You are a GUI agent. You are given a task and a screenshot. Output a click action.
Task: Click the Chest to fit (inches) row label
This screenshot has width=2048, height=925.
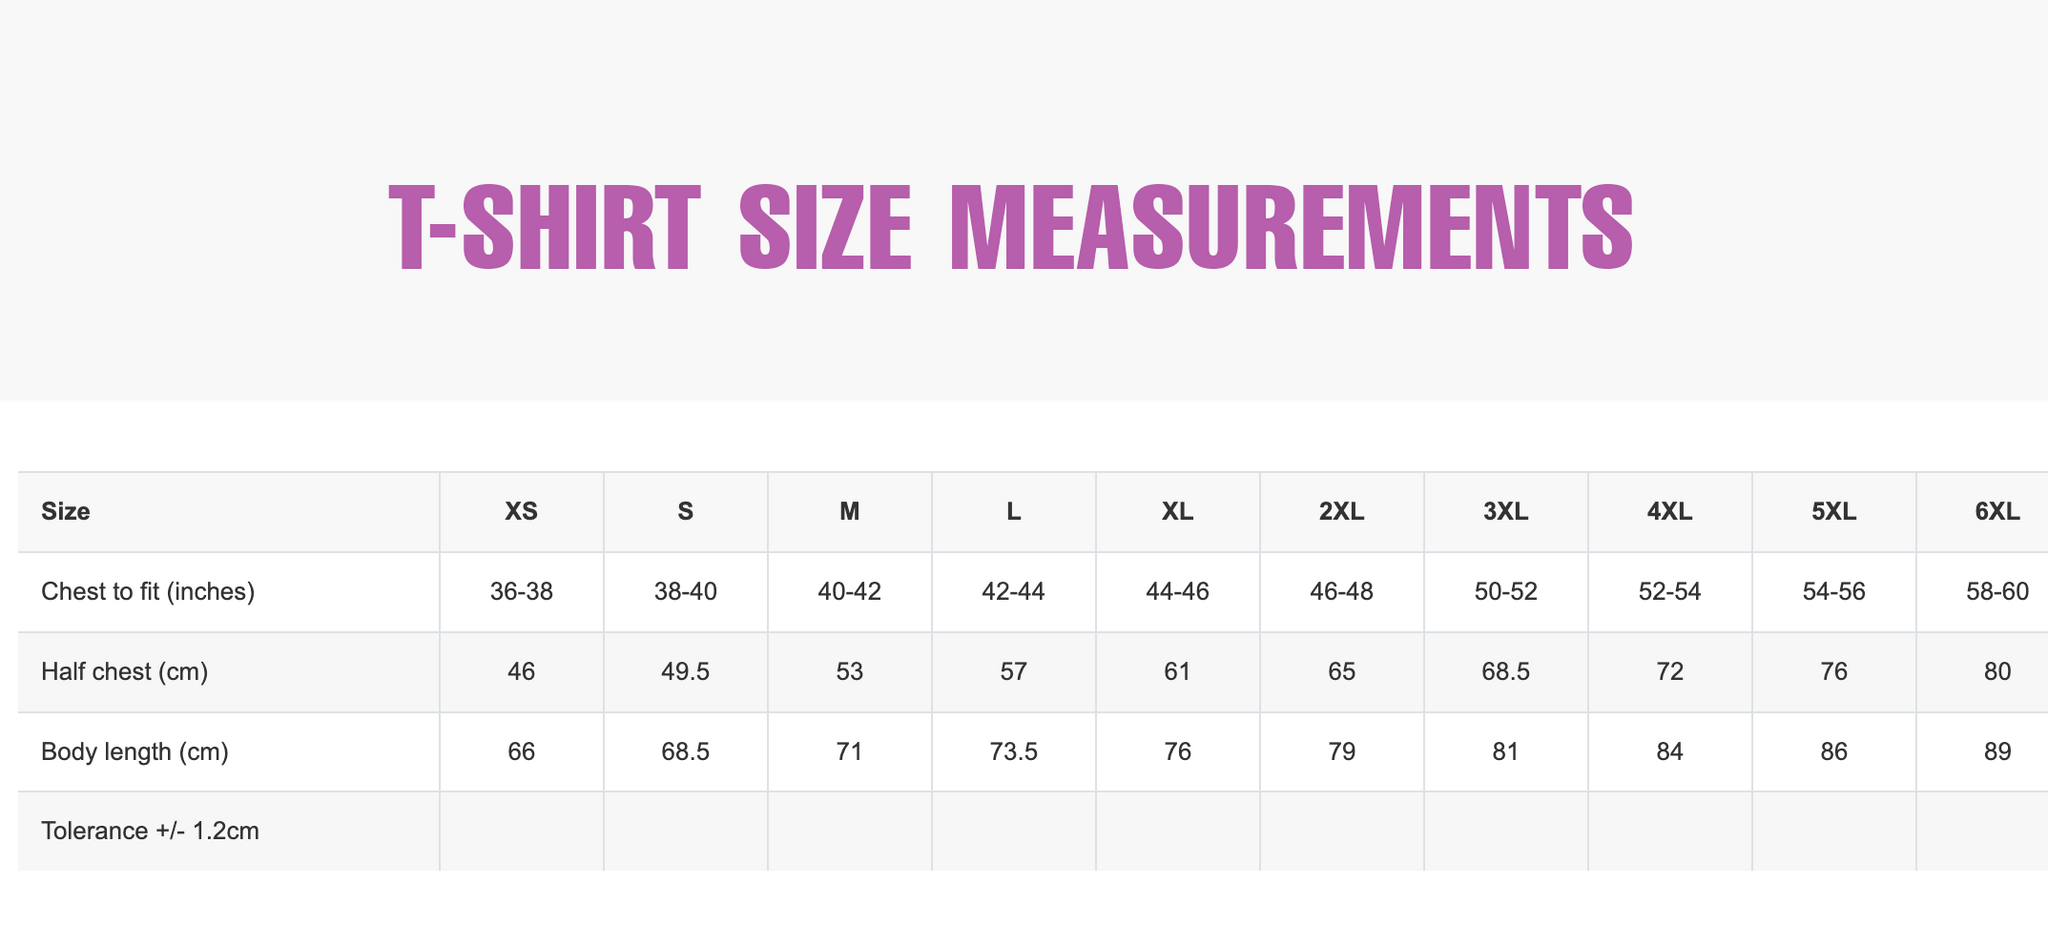tap(148, 592)
